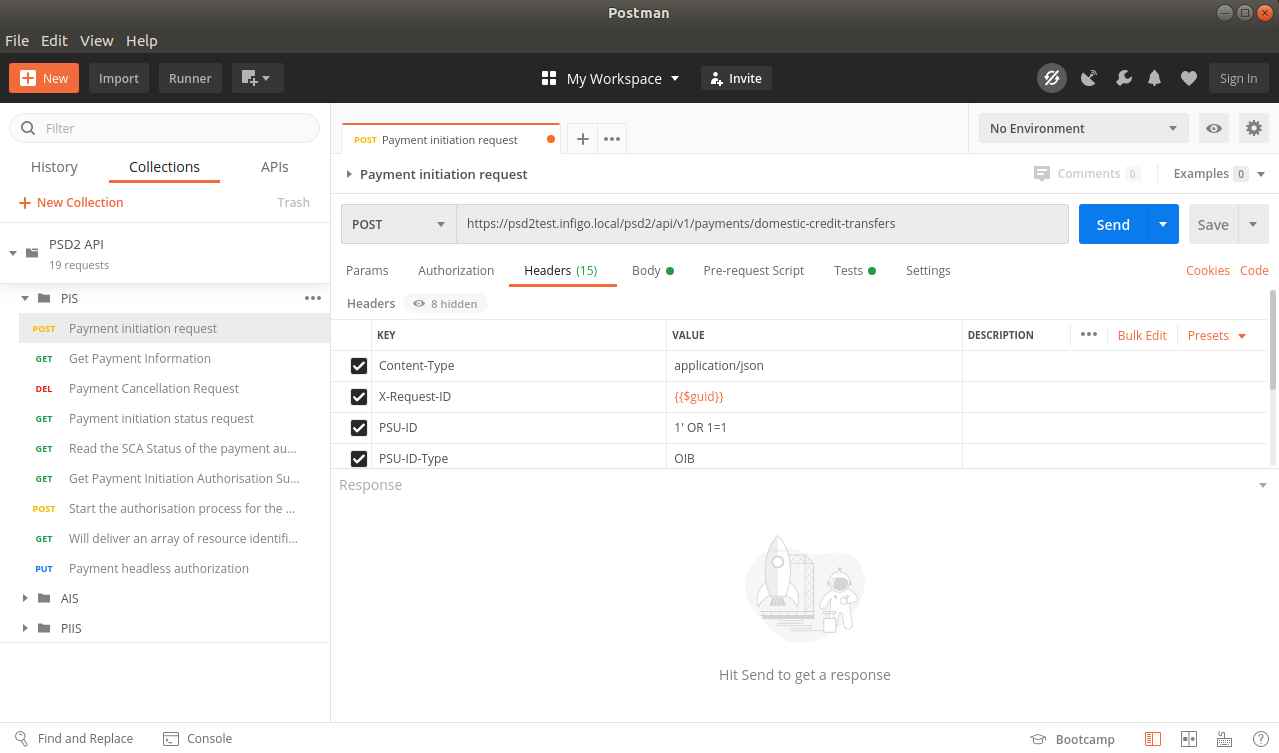Viewport: 1279px width, 753px height.
Task: Open the Params tab
Action: (x=367, y=271)
